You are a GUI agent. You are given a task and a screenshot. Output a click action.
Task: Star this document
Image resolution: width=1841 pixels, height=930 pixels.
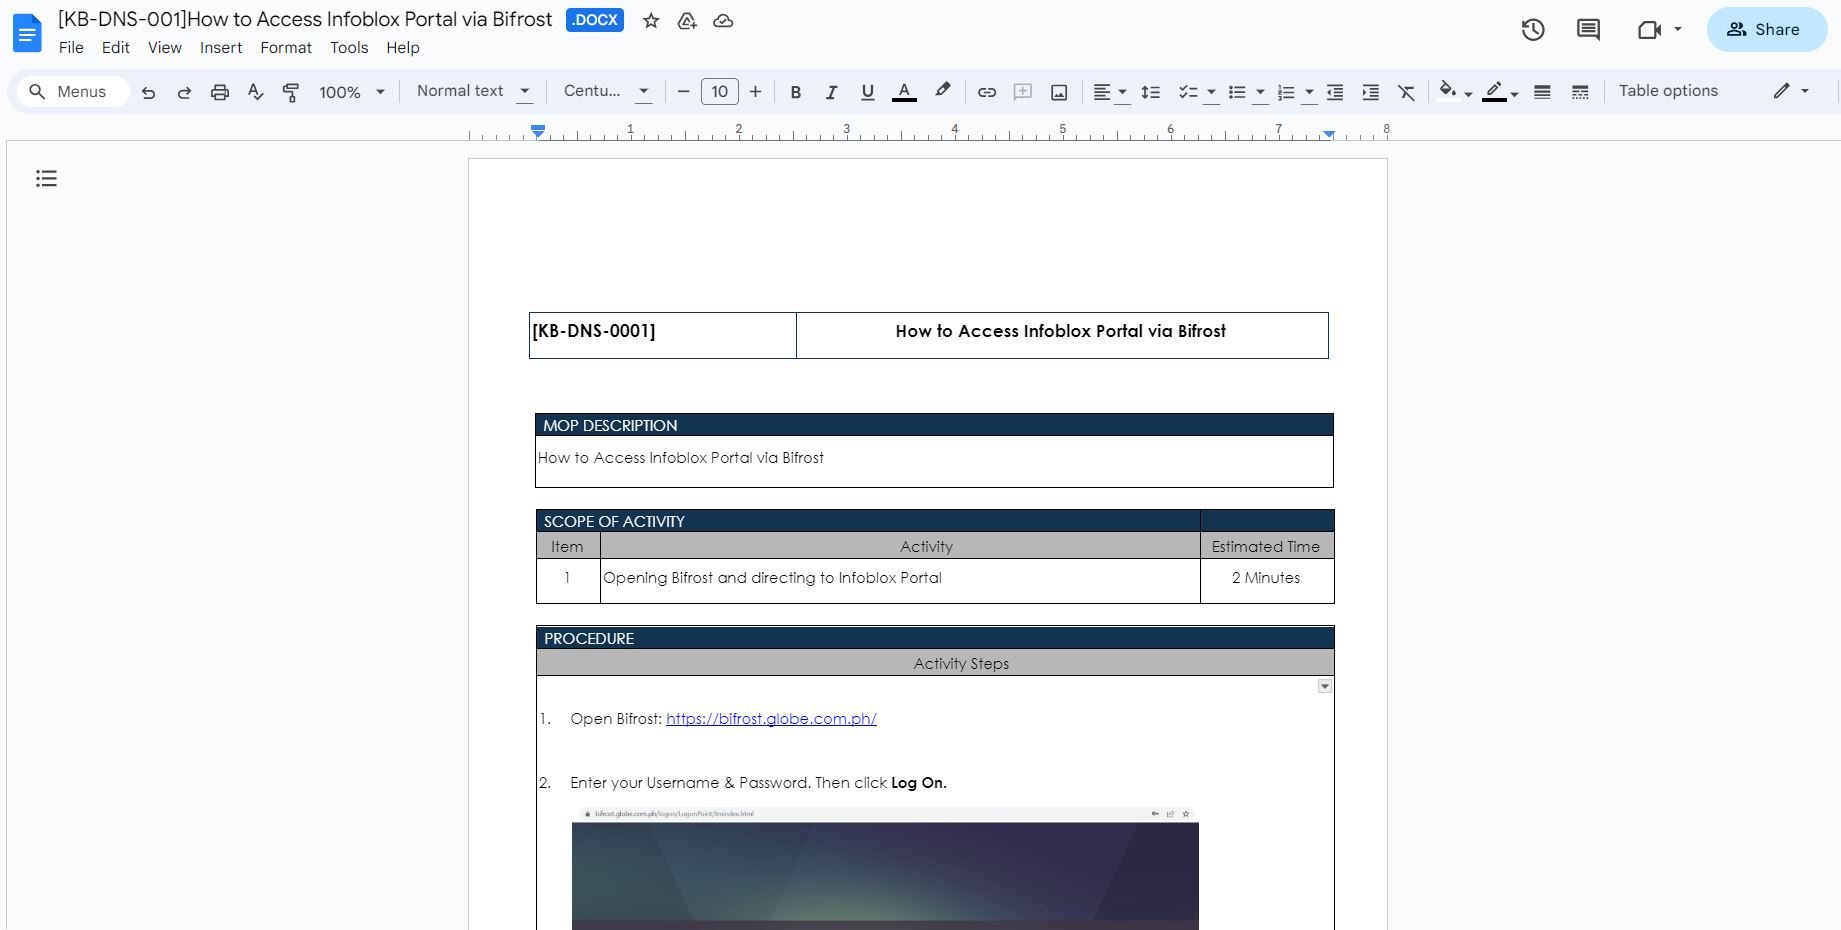click(651, 21)
